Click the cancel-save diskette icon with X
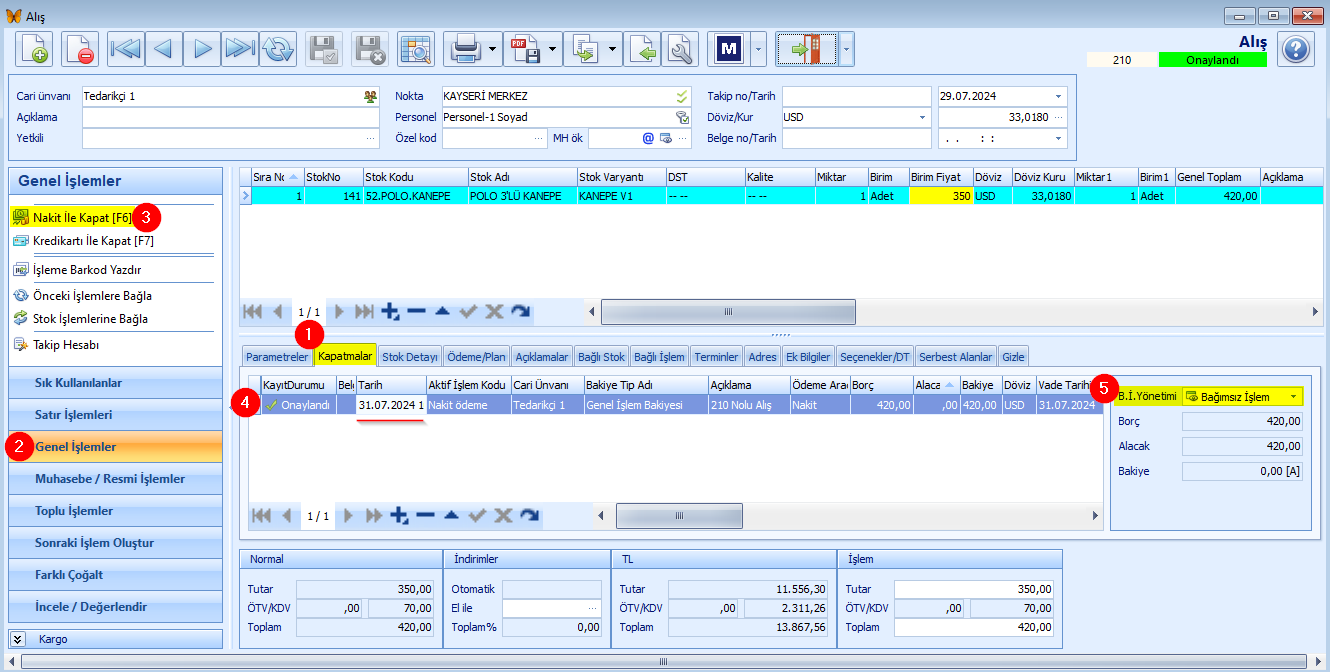 coord(370,48)
